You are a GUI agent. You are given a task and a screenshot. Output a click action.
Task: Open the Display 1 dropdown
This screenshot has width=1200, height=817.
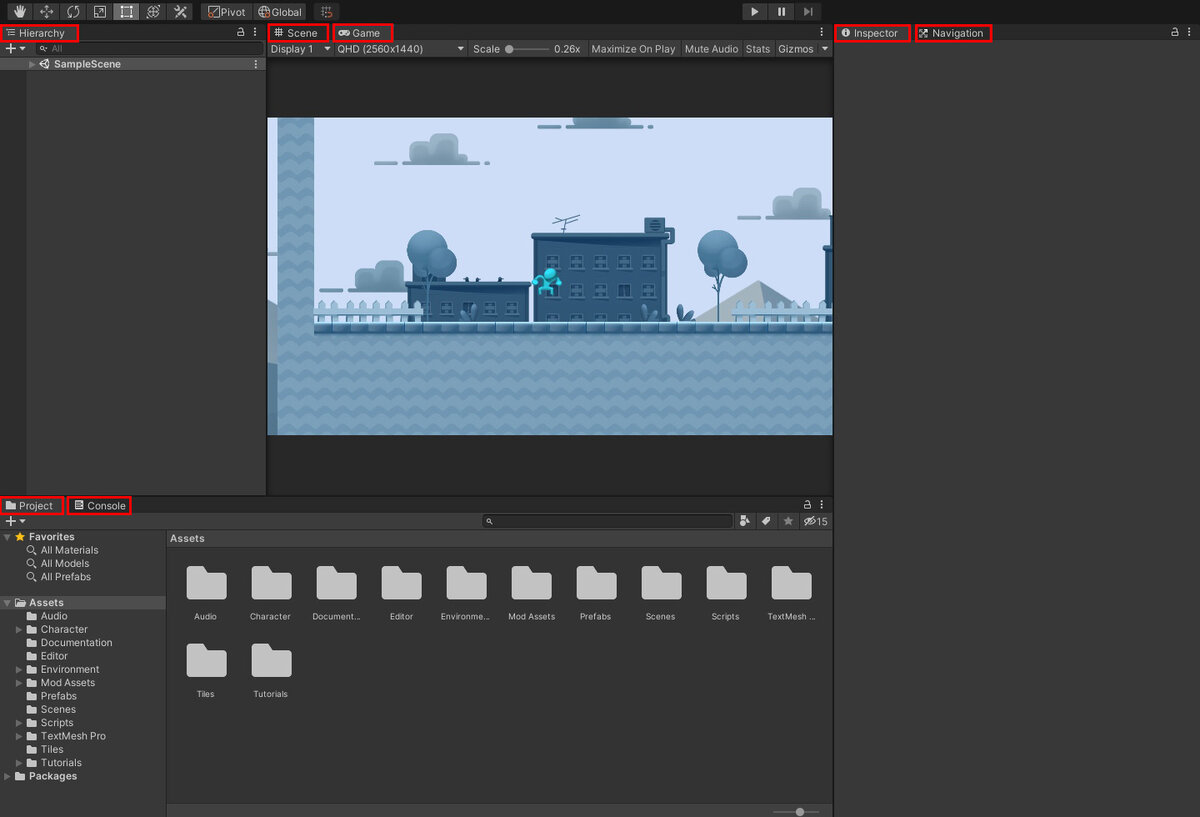pyautogui.click(x=300, y=49)
